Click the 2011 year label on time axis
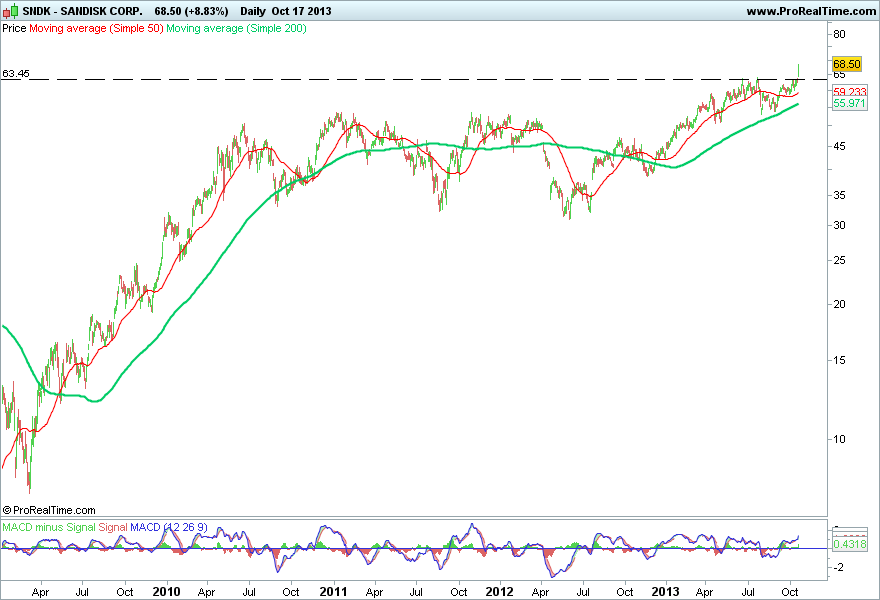The height and width of the screenshot is (600, 880). click(333, 592)
